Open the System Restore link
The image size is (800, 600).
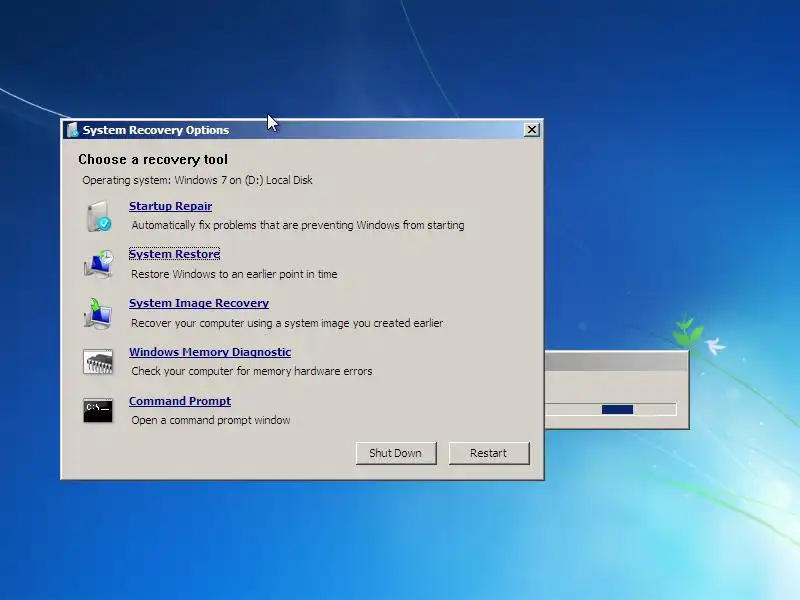click(174, 254)
